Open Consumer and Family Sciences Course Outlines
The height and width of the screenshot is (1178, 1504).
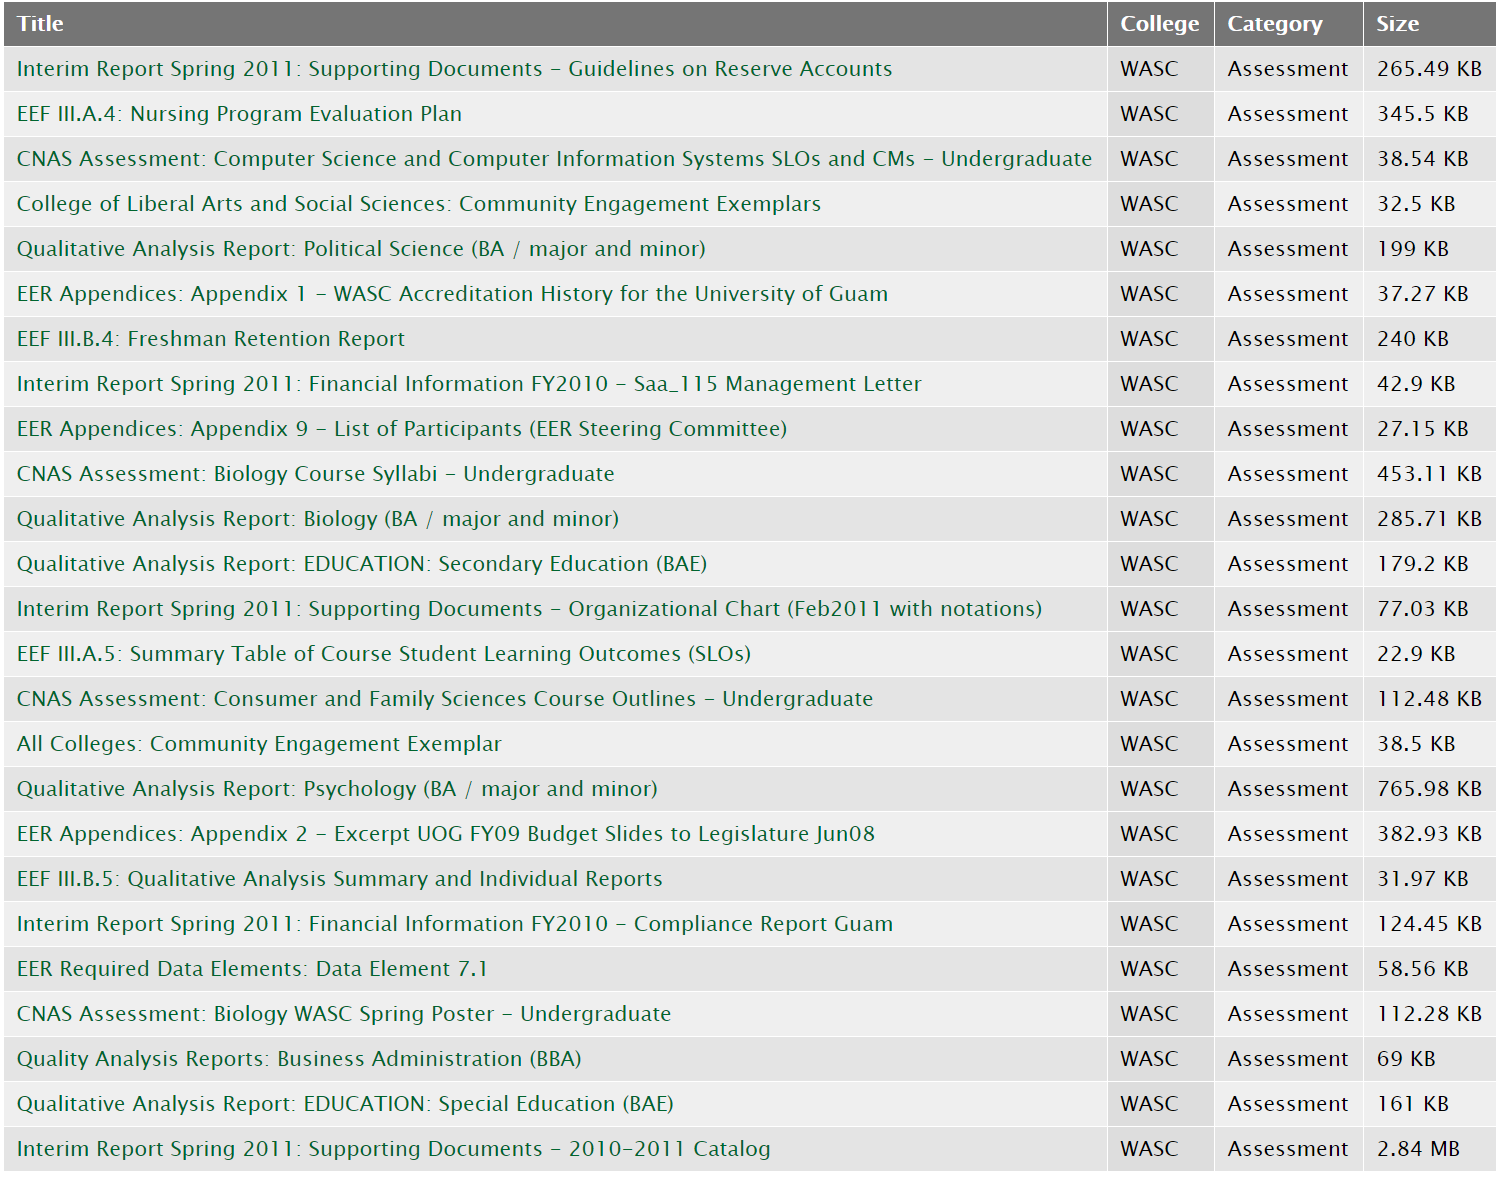(444, 699)
